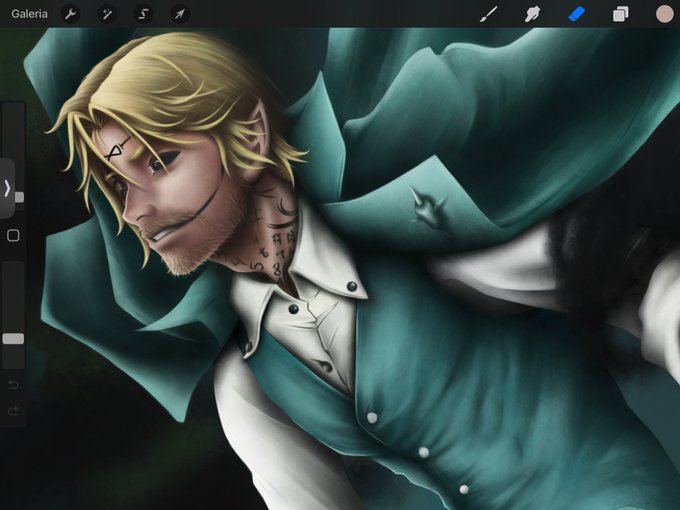The width and height of the screenshot is (680, 510).
Task: Select the Brush tool
Action: pyautogui.click(x=489, y=14)
